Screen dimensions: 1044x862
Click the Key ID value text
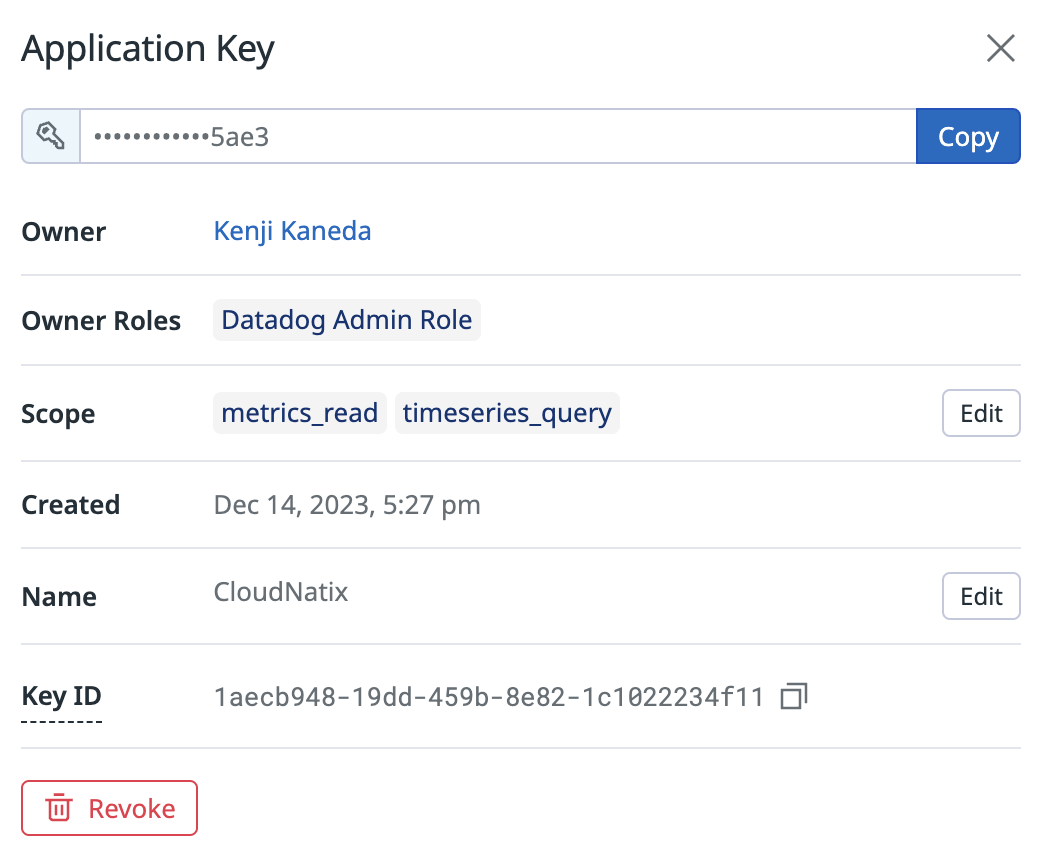(x=488, y=697)
